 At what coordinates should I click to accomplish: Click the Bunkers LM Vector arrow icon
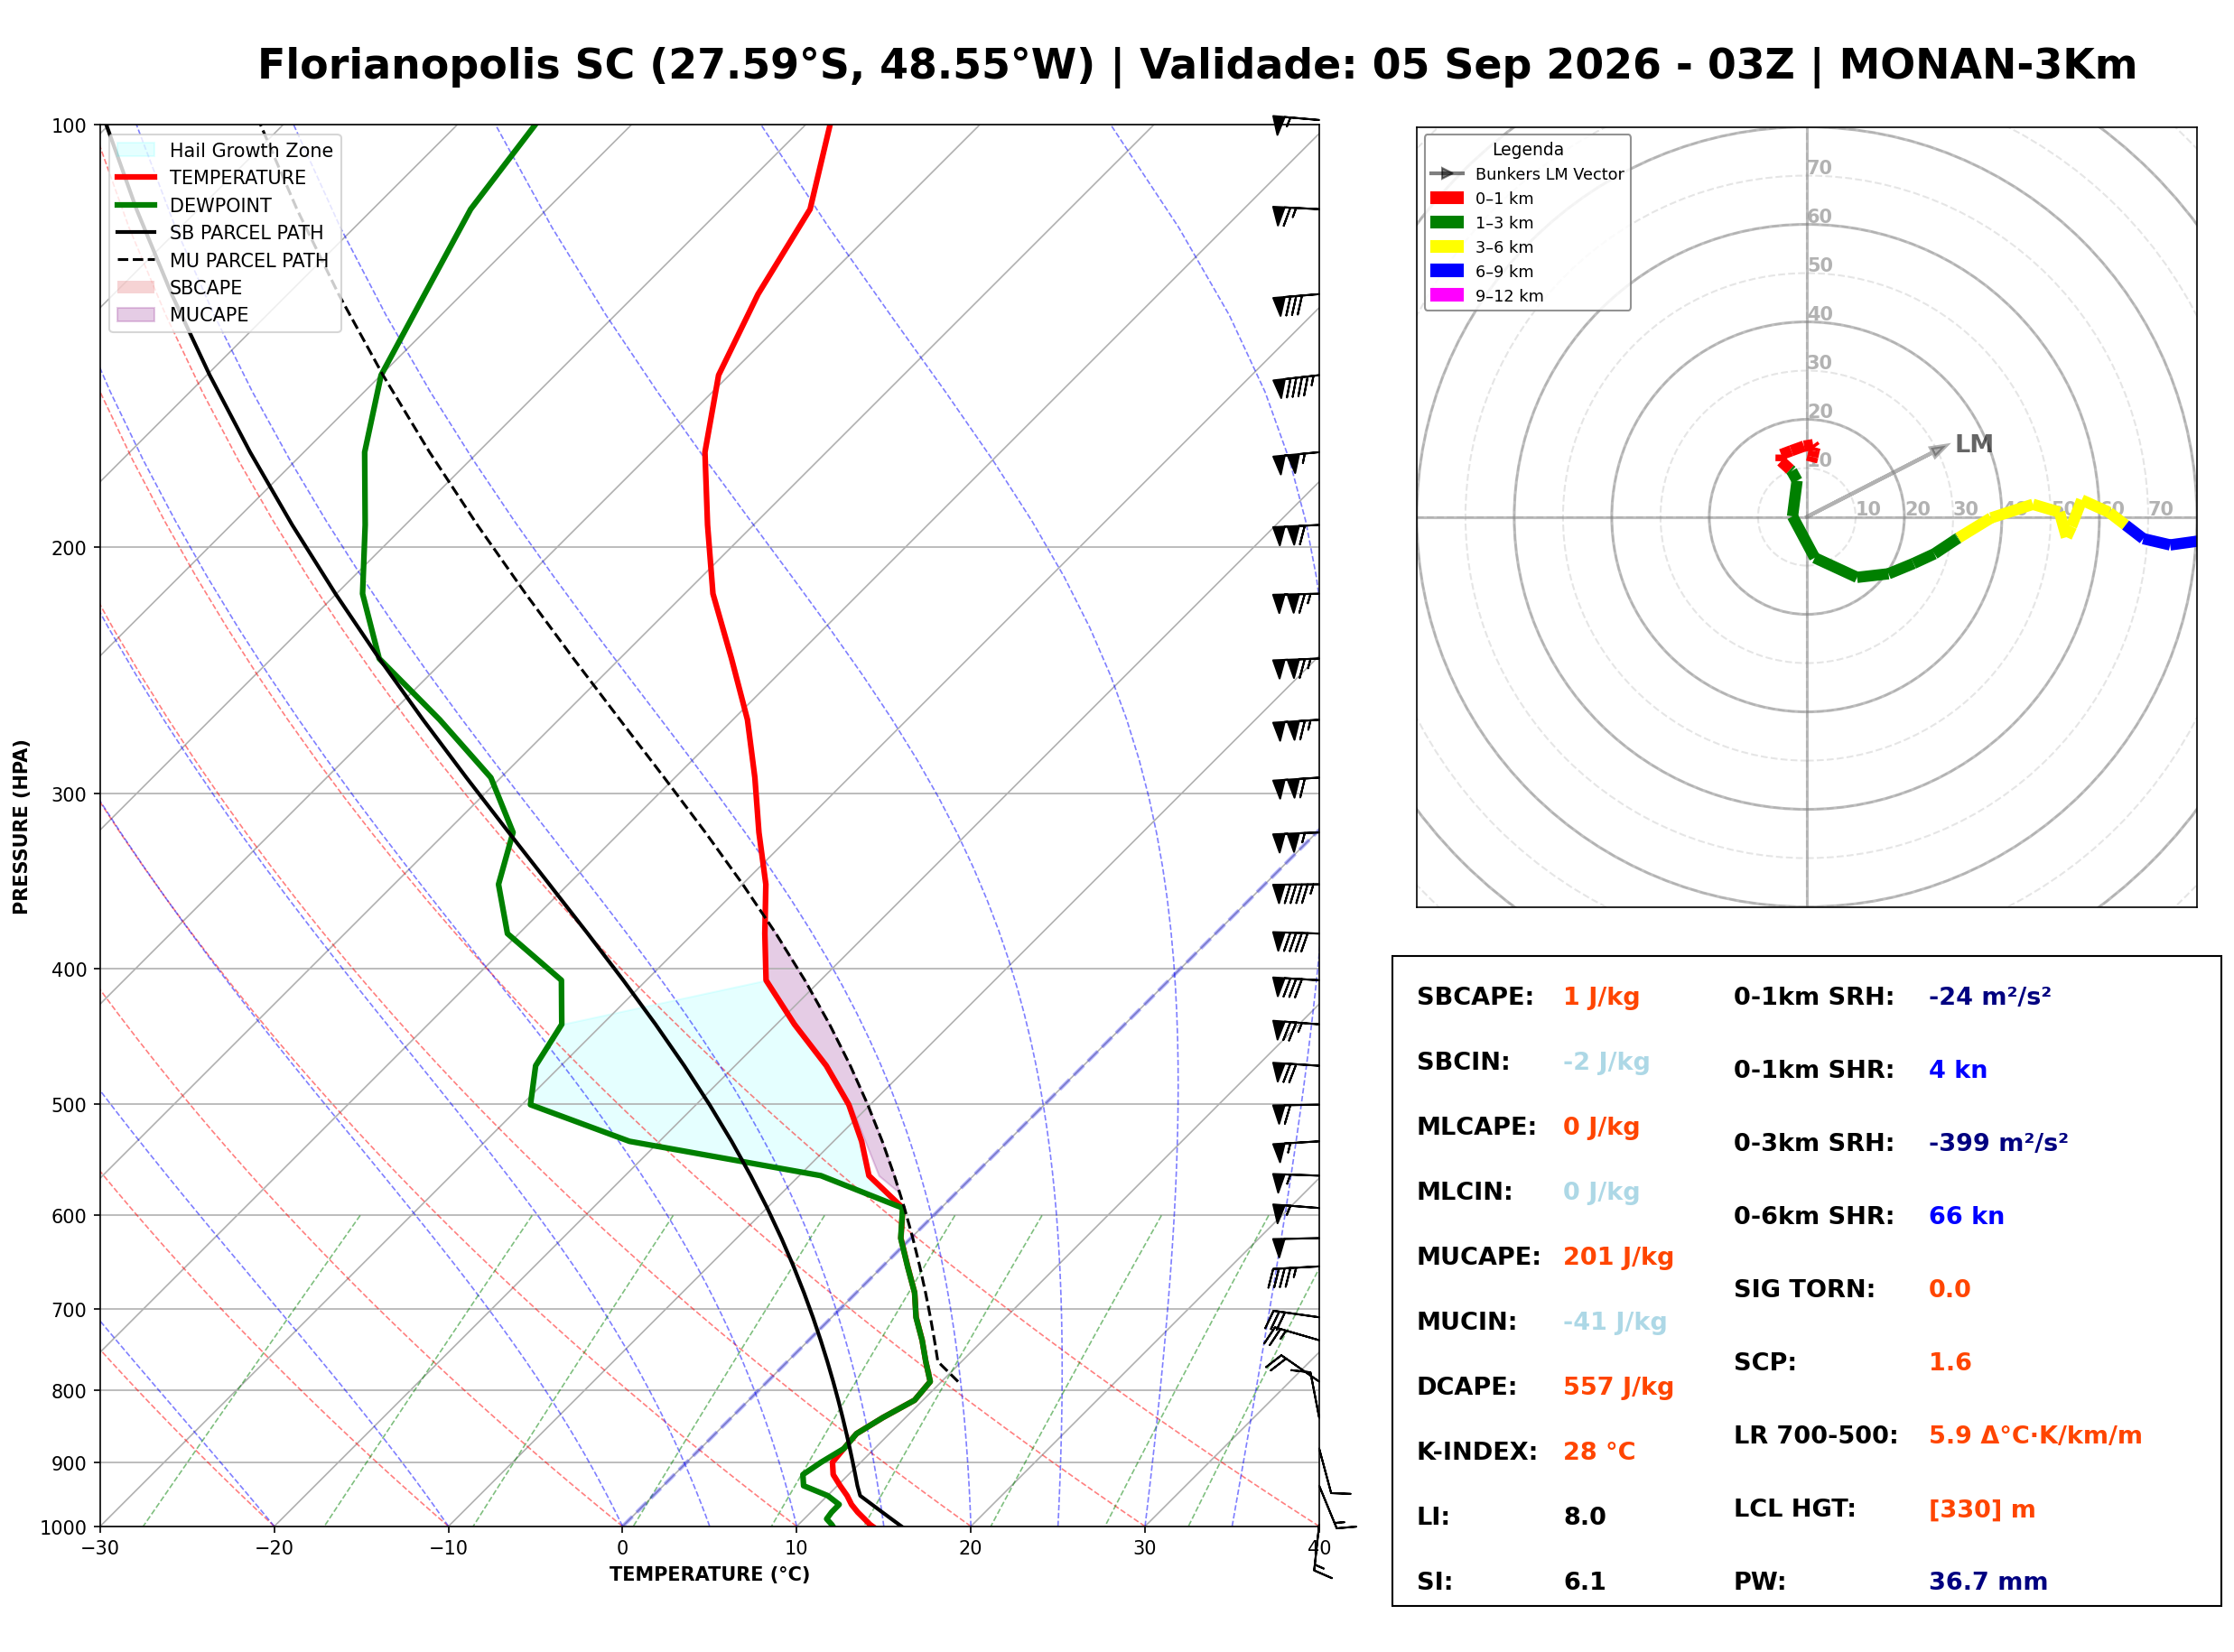1446,173
